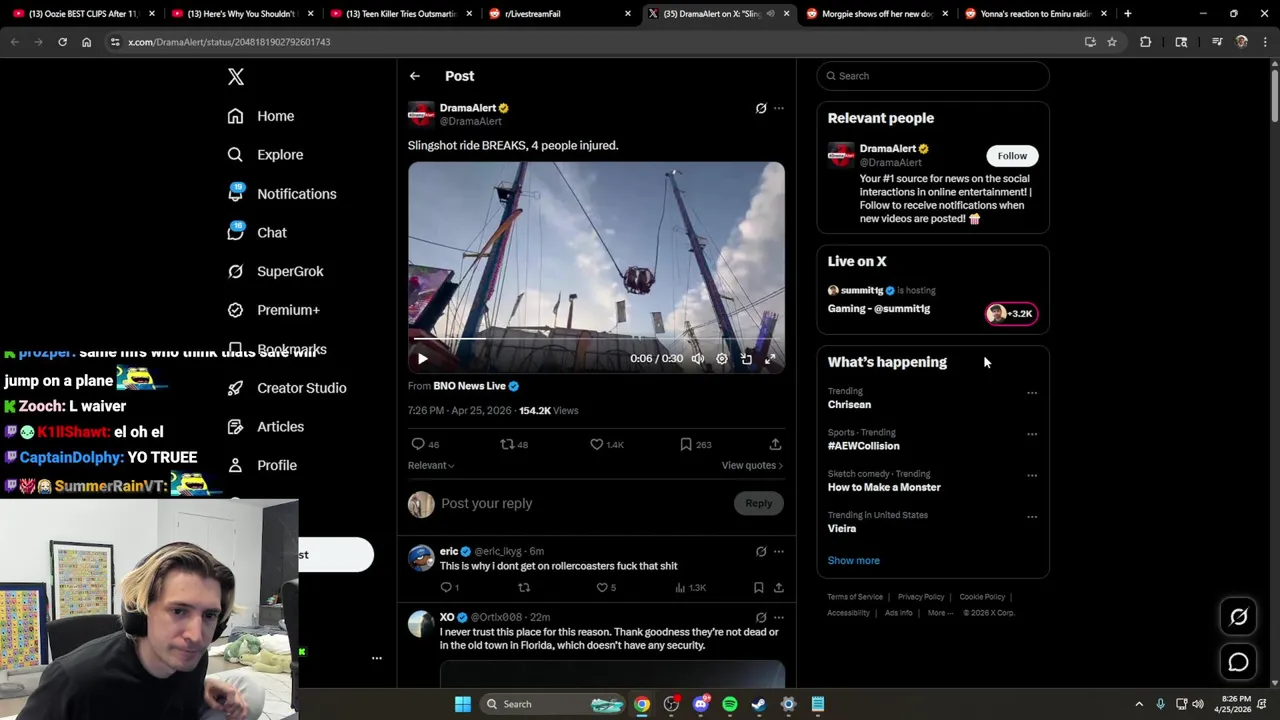Viewport: 1280px width, 720px height.
Task: Play the slingshot ride video
Action: coord(422,359)
